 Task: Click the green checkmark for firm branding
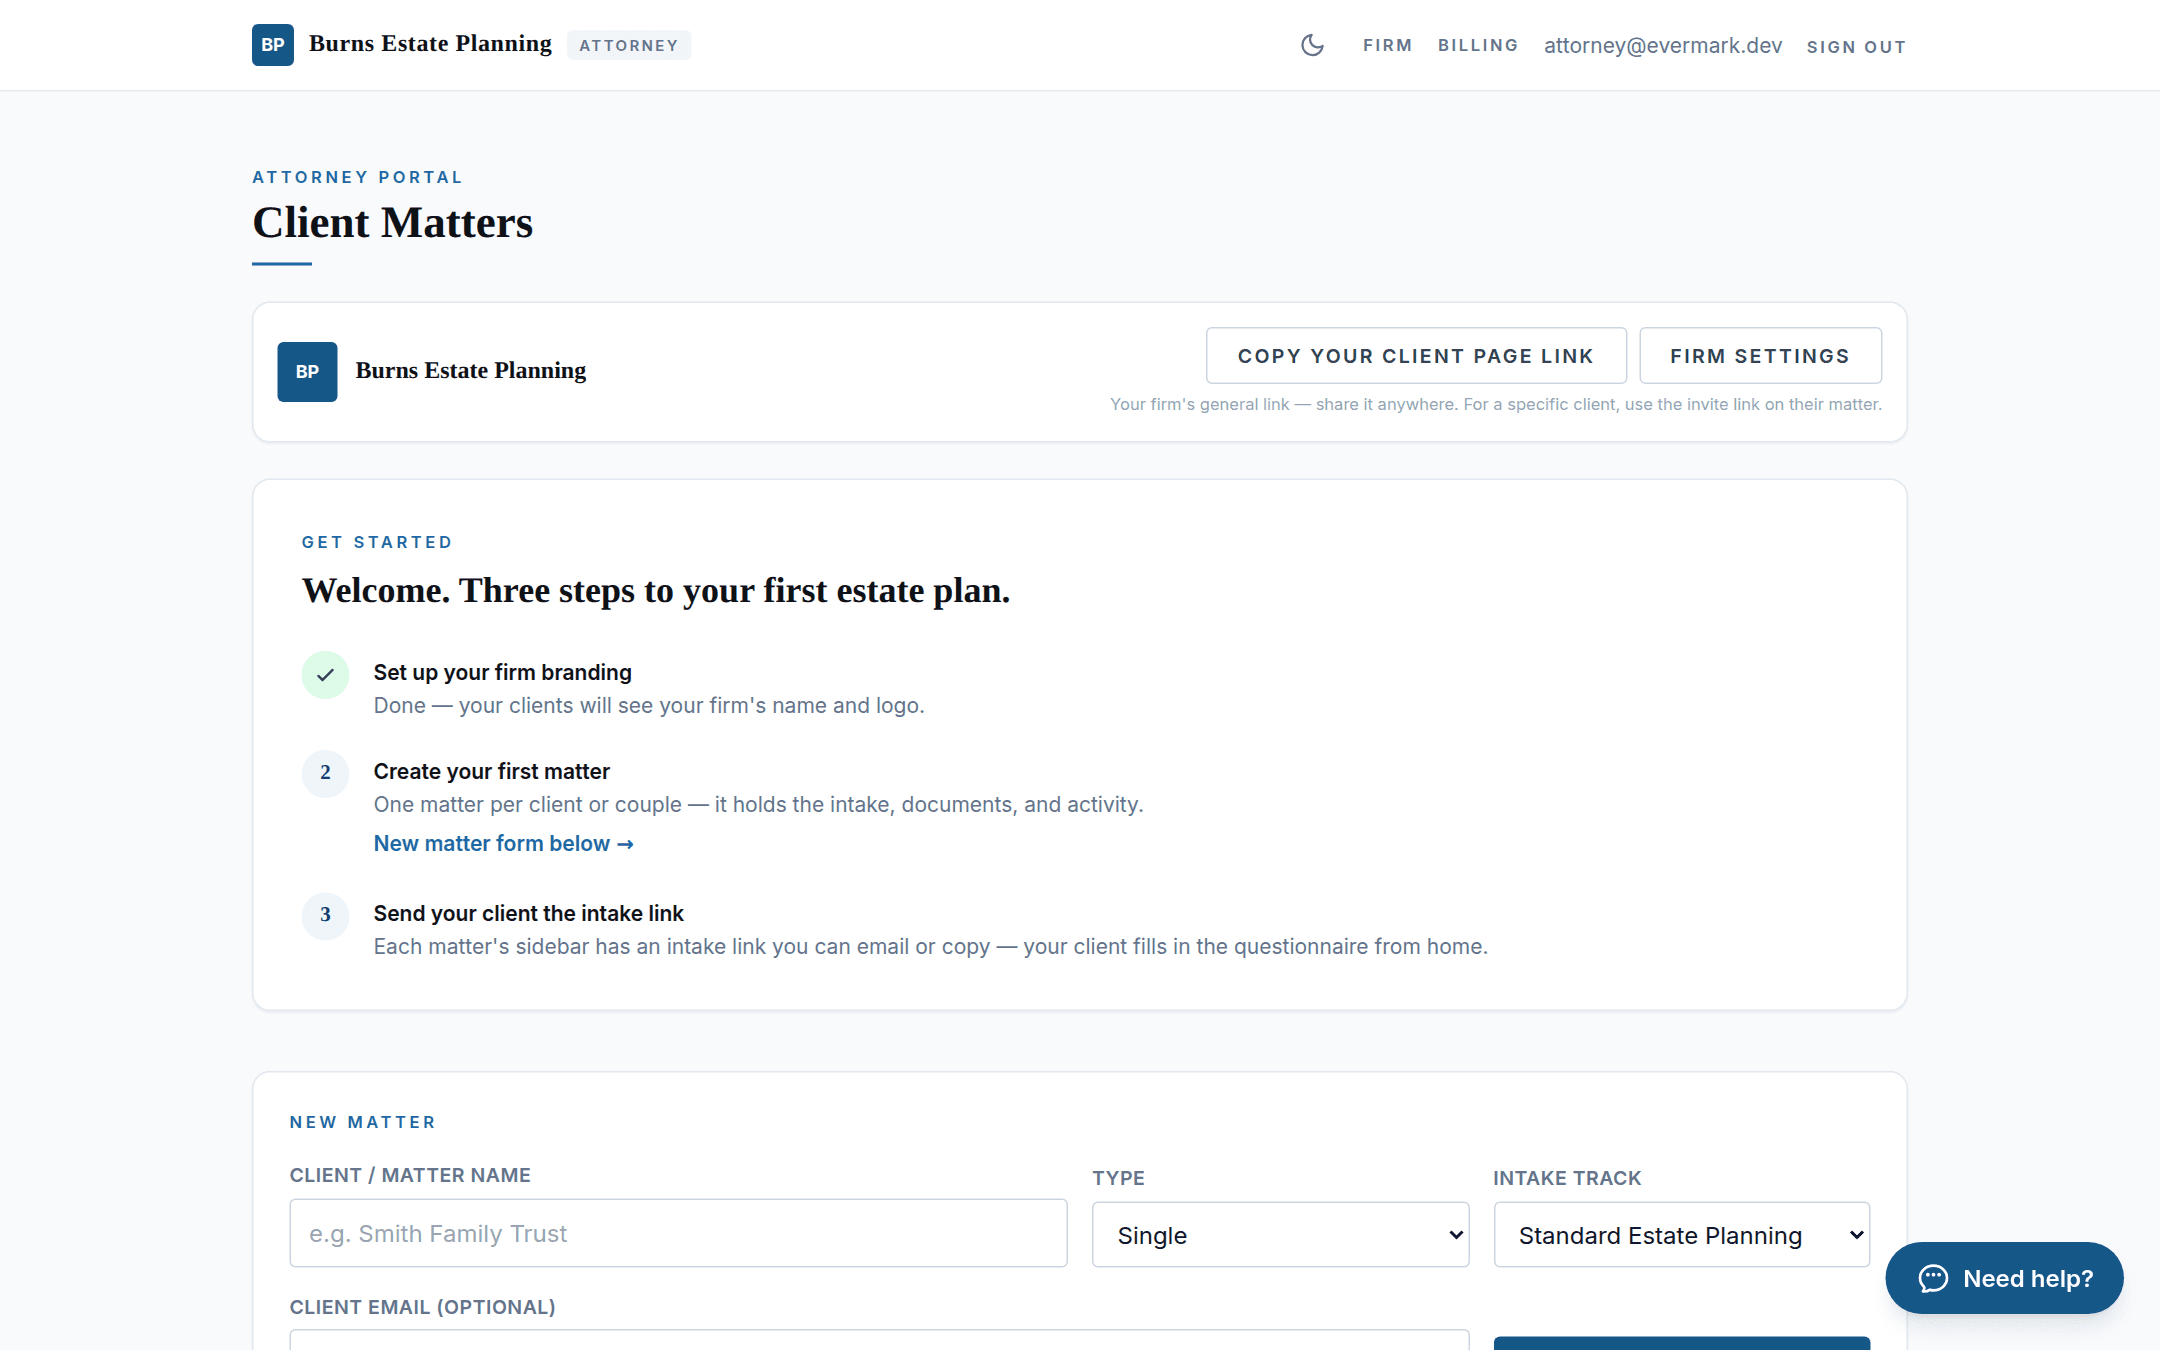[325, 675]
